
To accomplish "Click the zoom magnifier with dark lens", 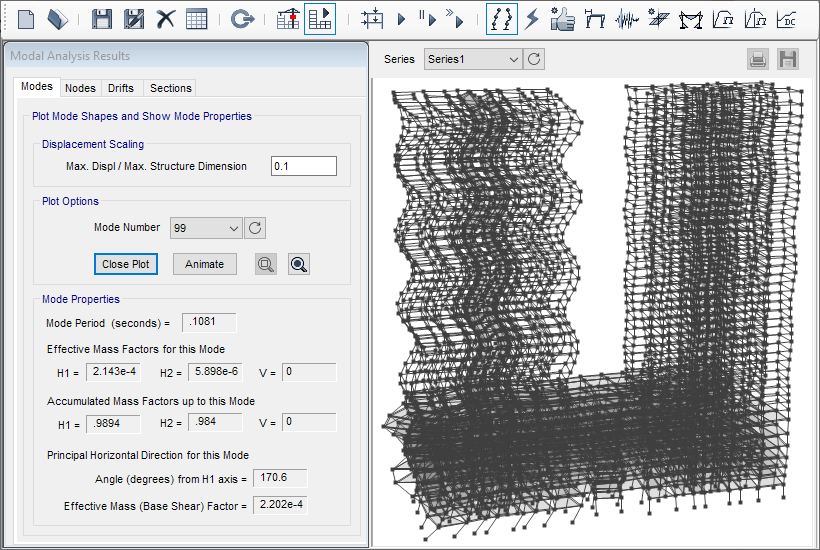I will coord(298,264).
